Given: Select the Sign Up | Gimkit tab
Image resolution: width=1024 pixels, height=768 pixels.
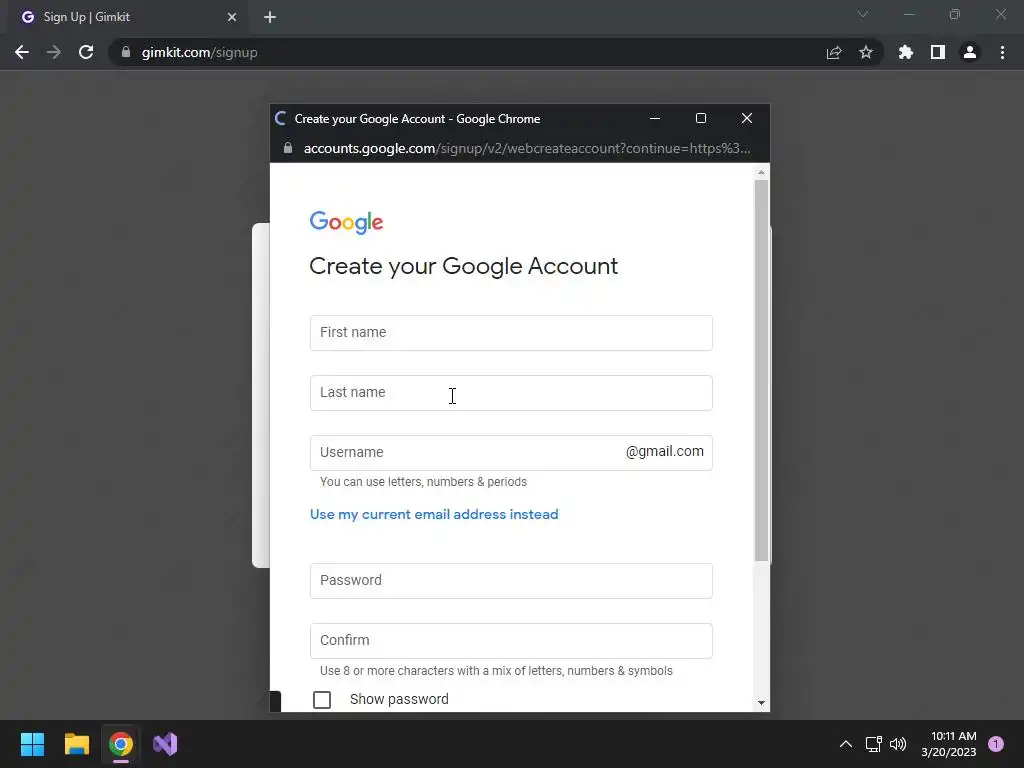Looking at the screenshot, I should 127,18.
